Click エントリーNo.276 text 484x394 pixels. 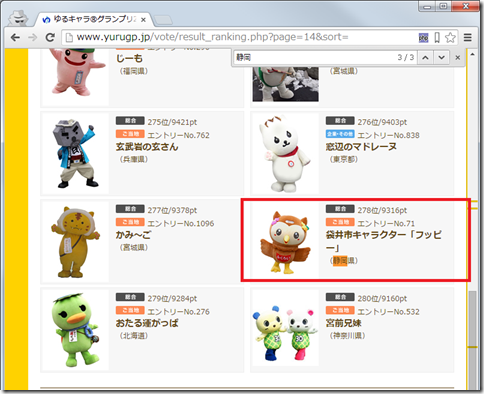point(178,312)
